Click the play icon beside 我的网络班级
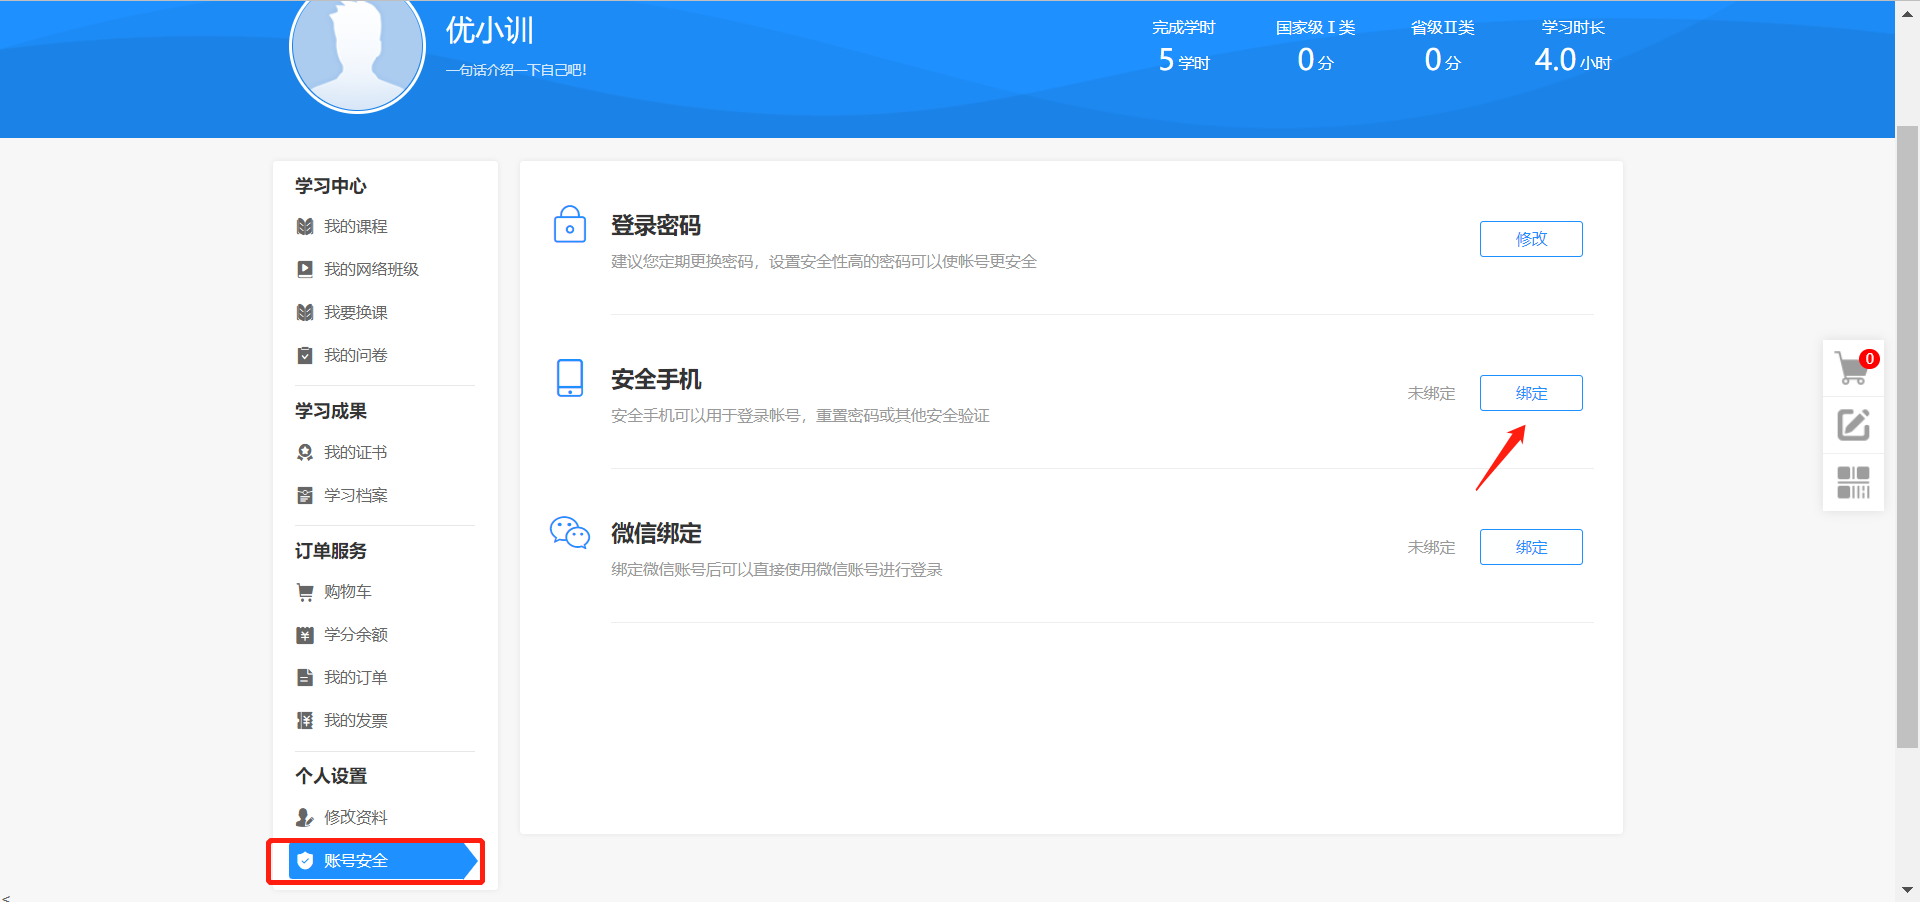Viewport: 1920px width, 902px height. coord(305,270)
